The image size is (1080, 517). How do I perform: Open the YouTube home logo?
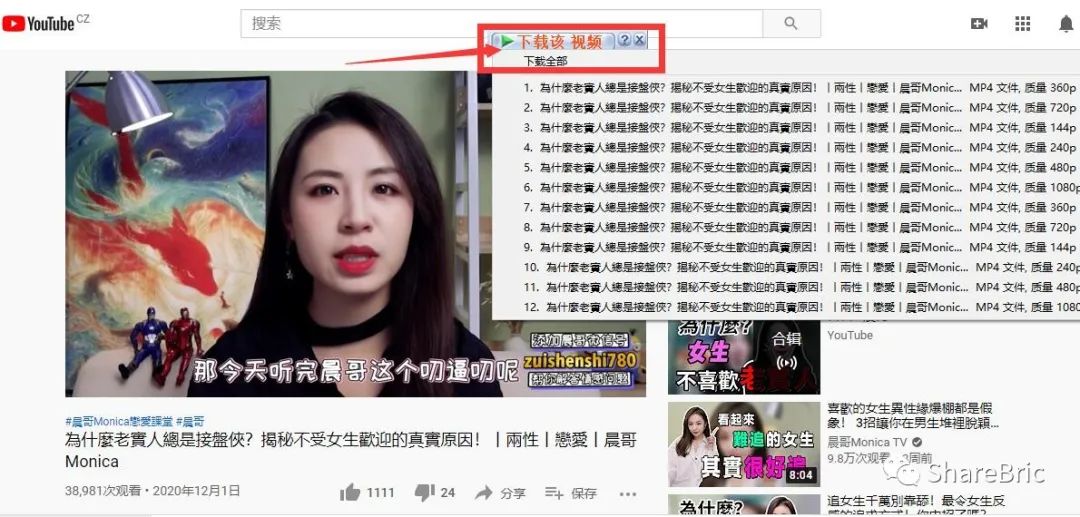[x=38, y=24]
